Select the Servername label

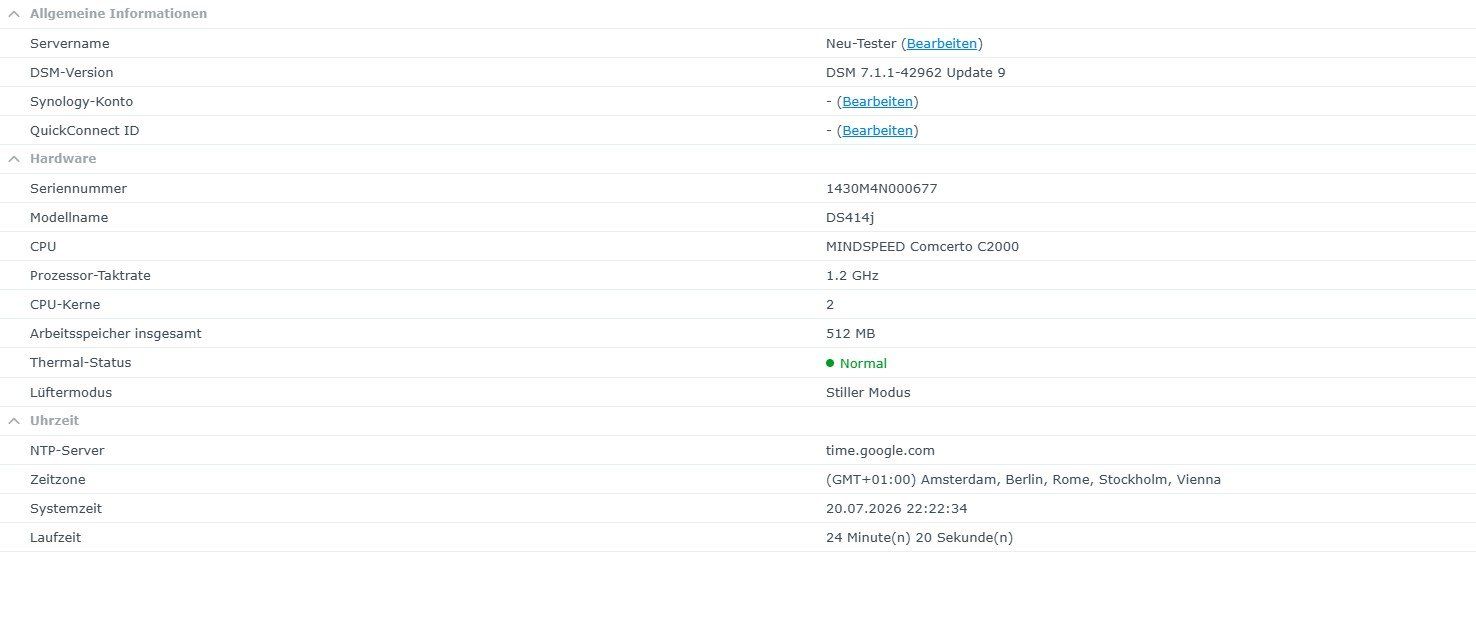(x=70, y=44)
